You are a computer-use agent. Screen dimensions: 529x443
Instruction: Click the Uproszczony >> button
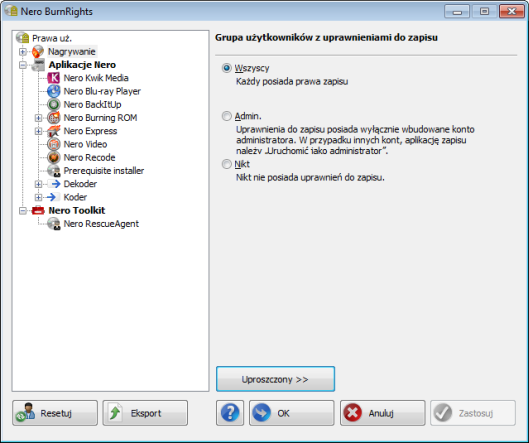275,379
